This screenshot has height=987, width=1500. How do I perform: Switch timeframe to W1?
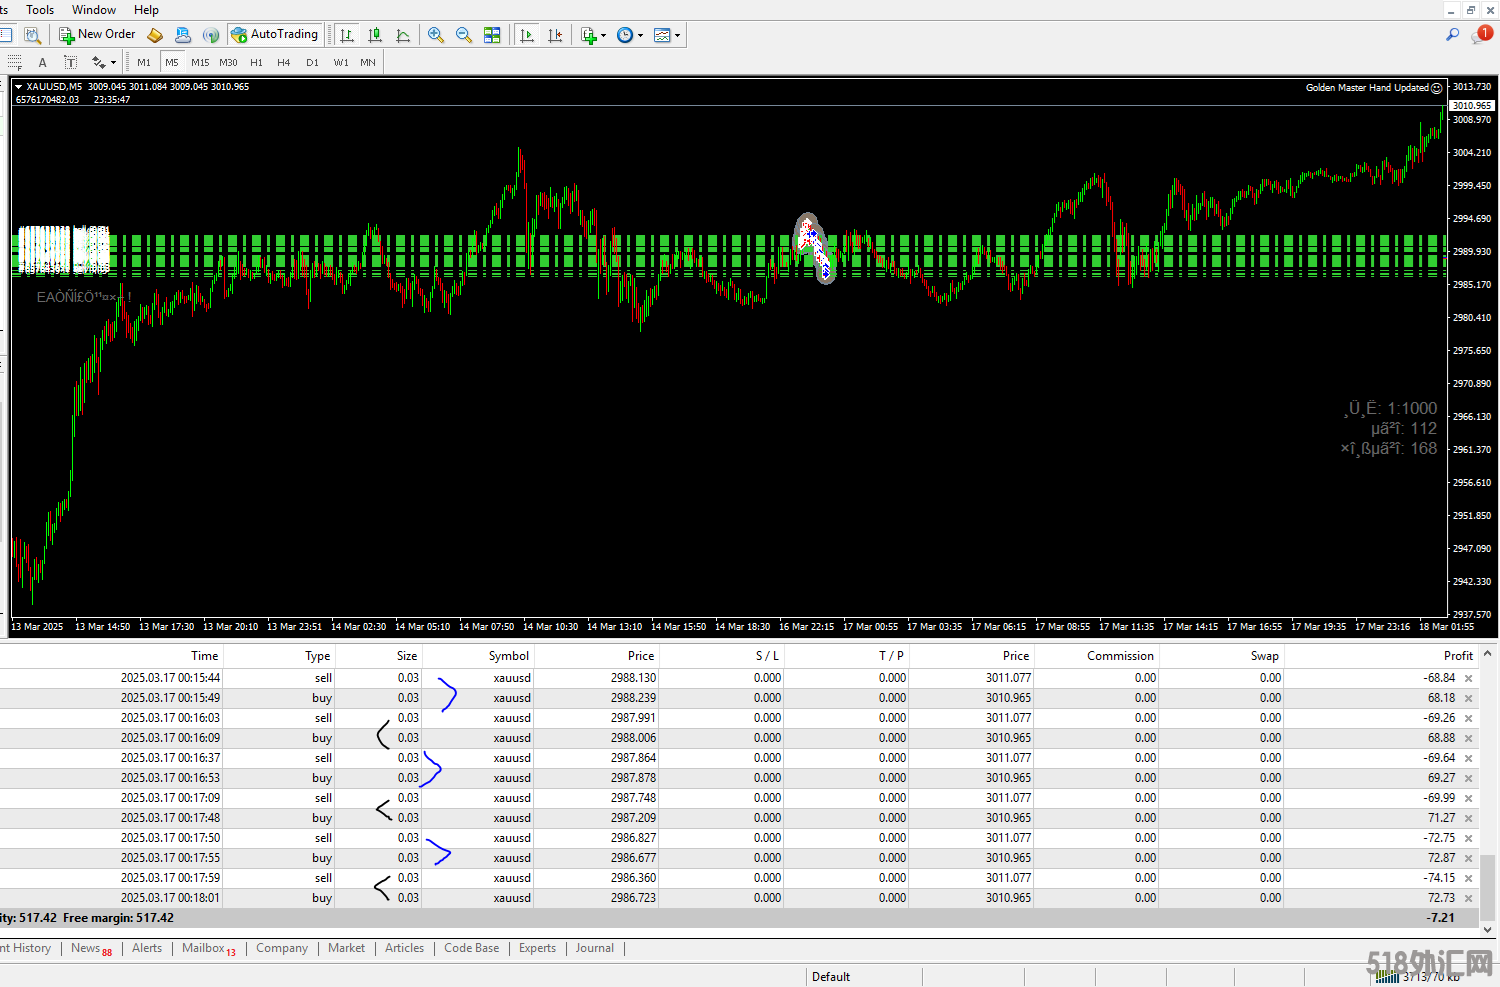tap(341, 62)
